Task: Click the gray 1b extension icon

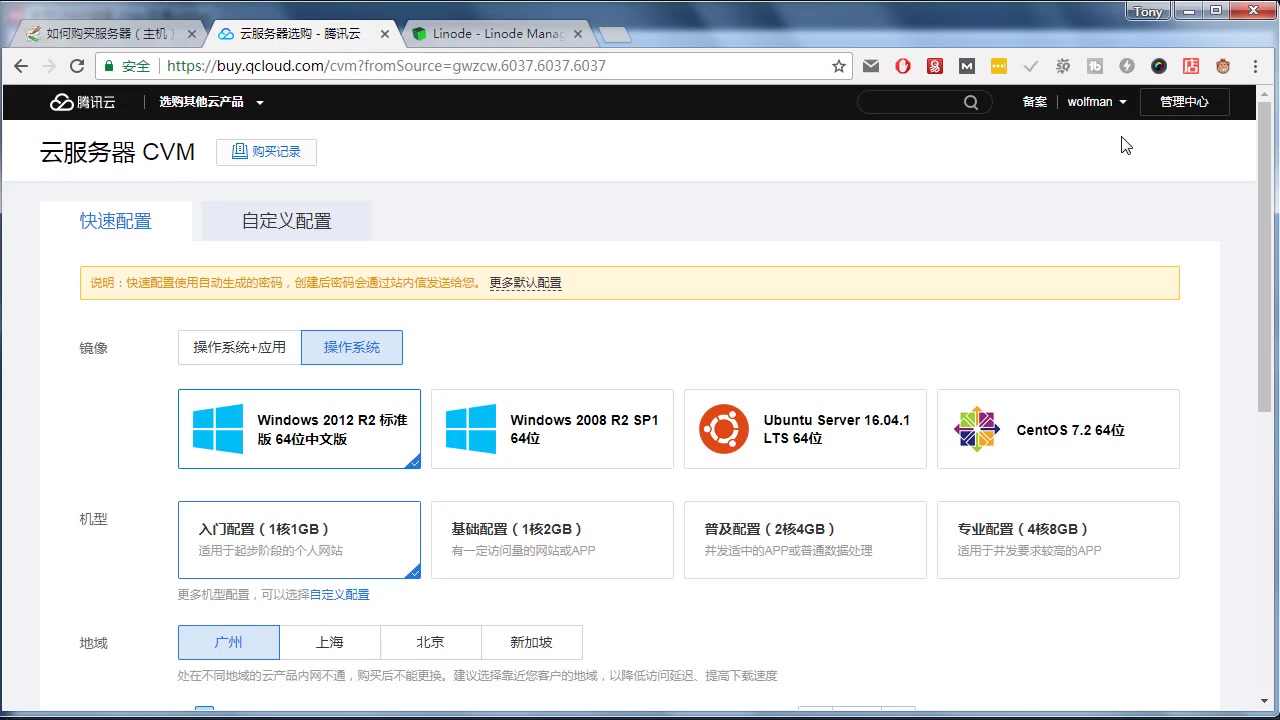Action: (1095, 66)
